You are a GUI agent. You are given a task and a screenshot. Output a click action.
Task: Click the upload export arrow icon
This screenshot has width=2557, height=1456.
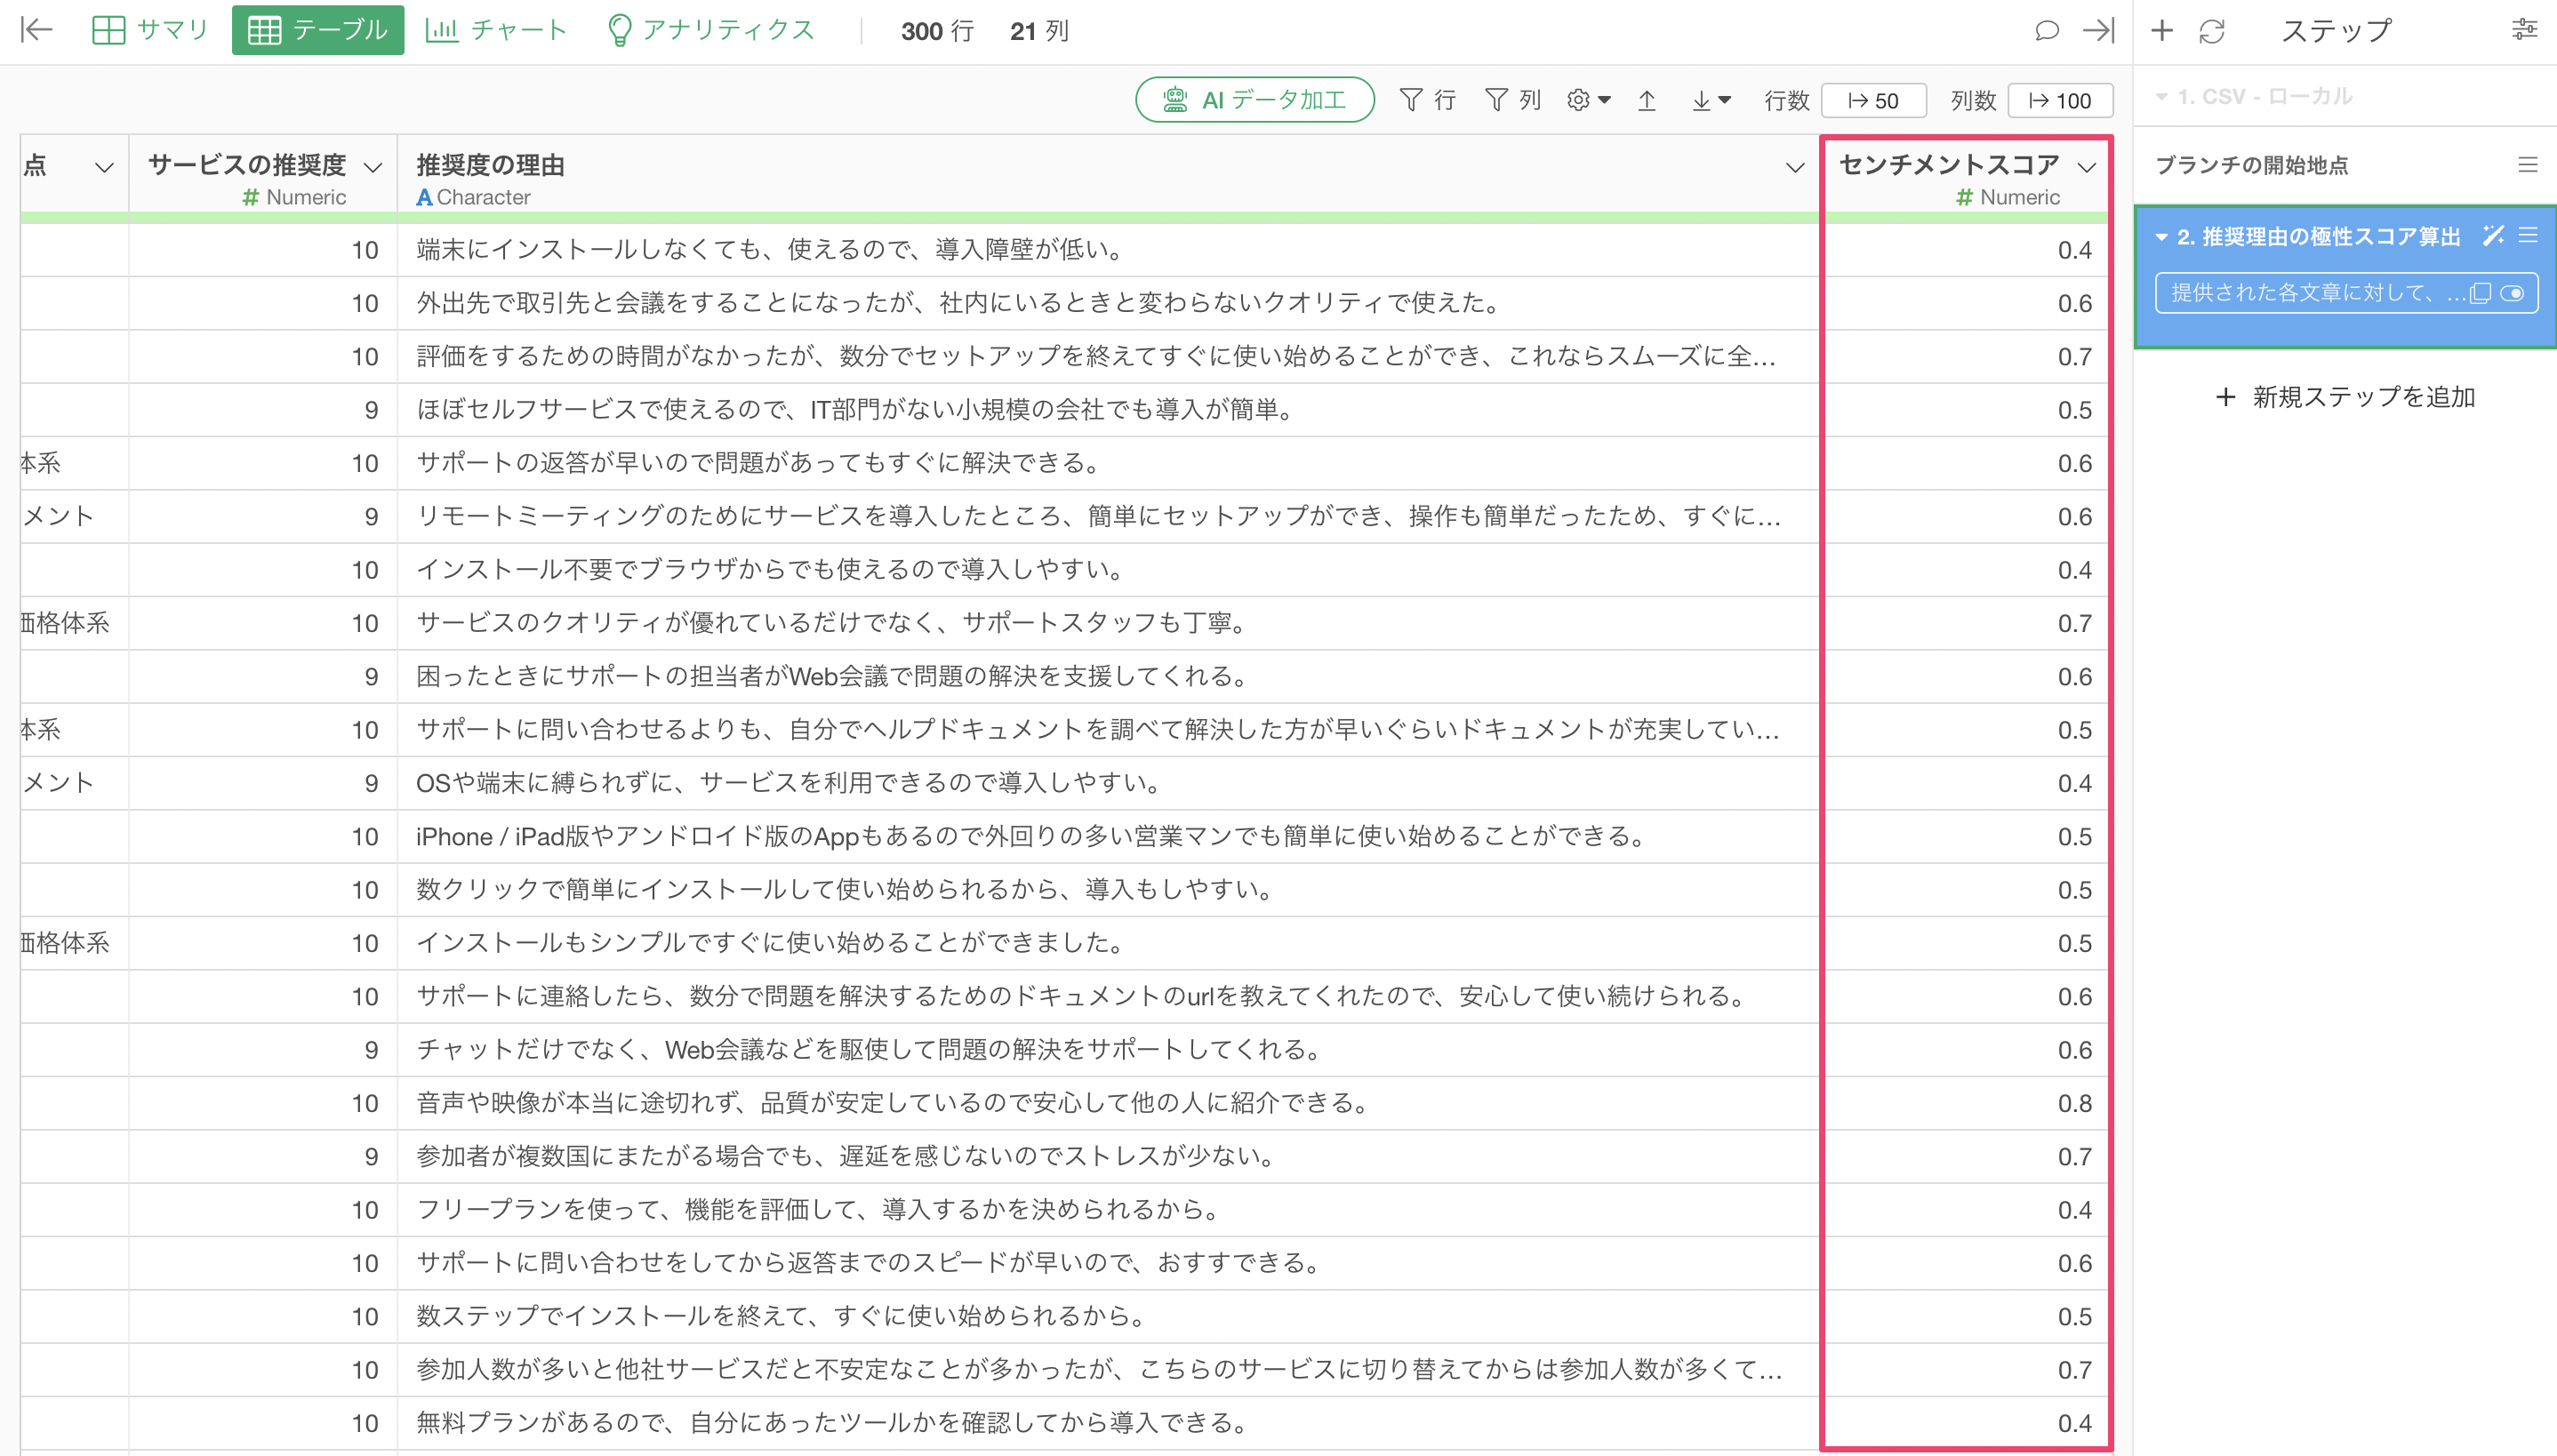coord(1646,100)
